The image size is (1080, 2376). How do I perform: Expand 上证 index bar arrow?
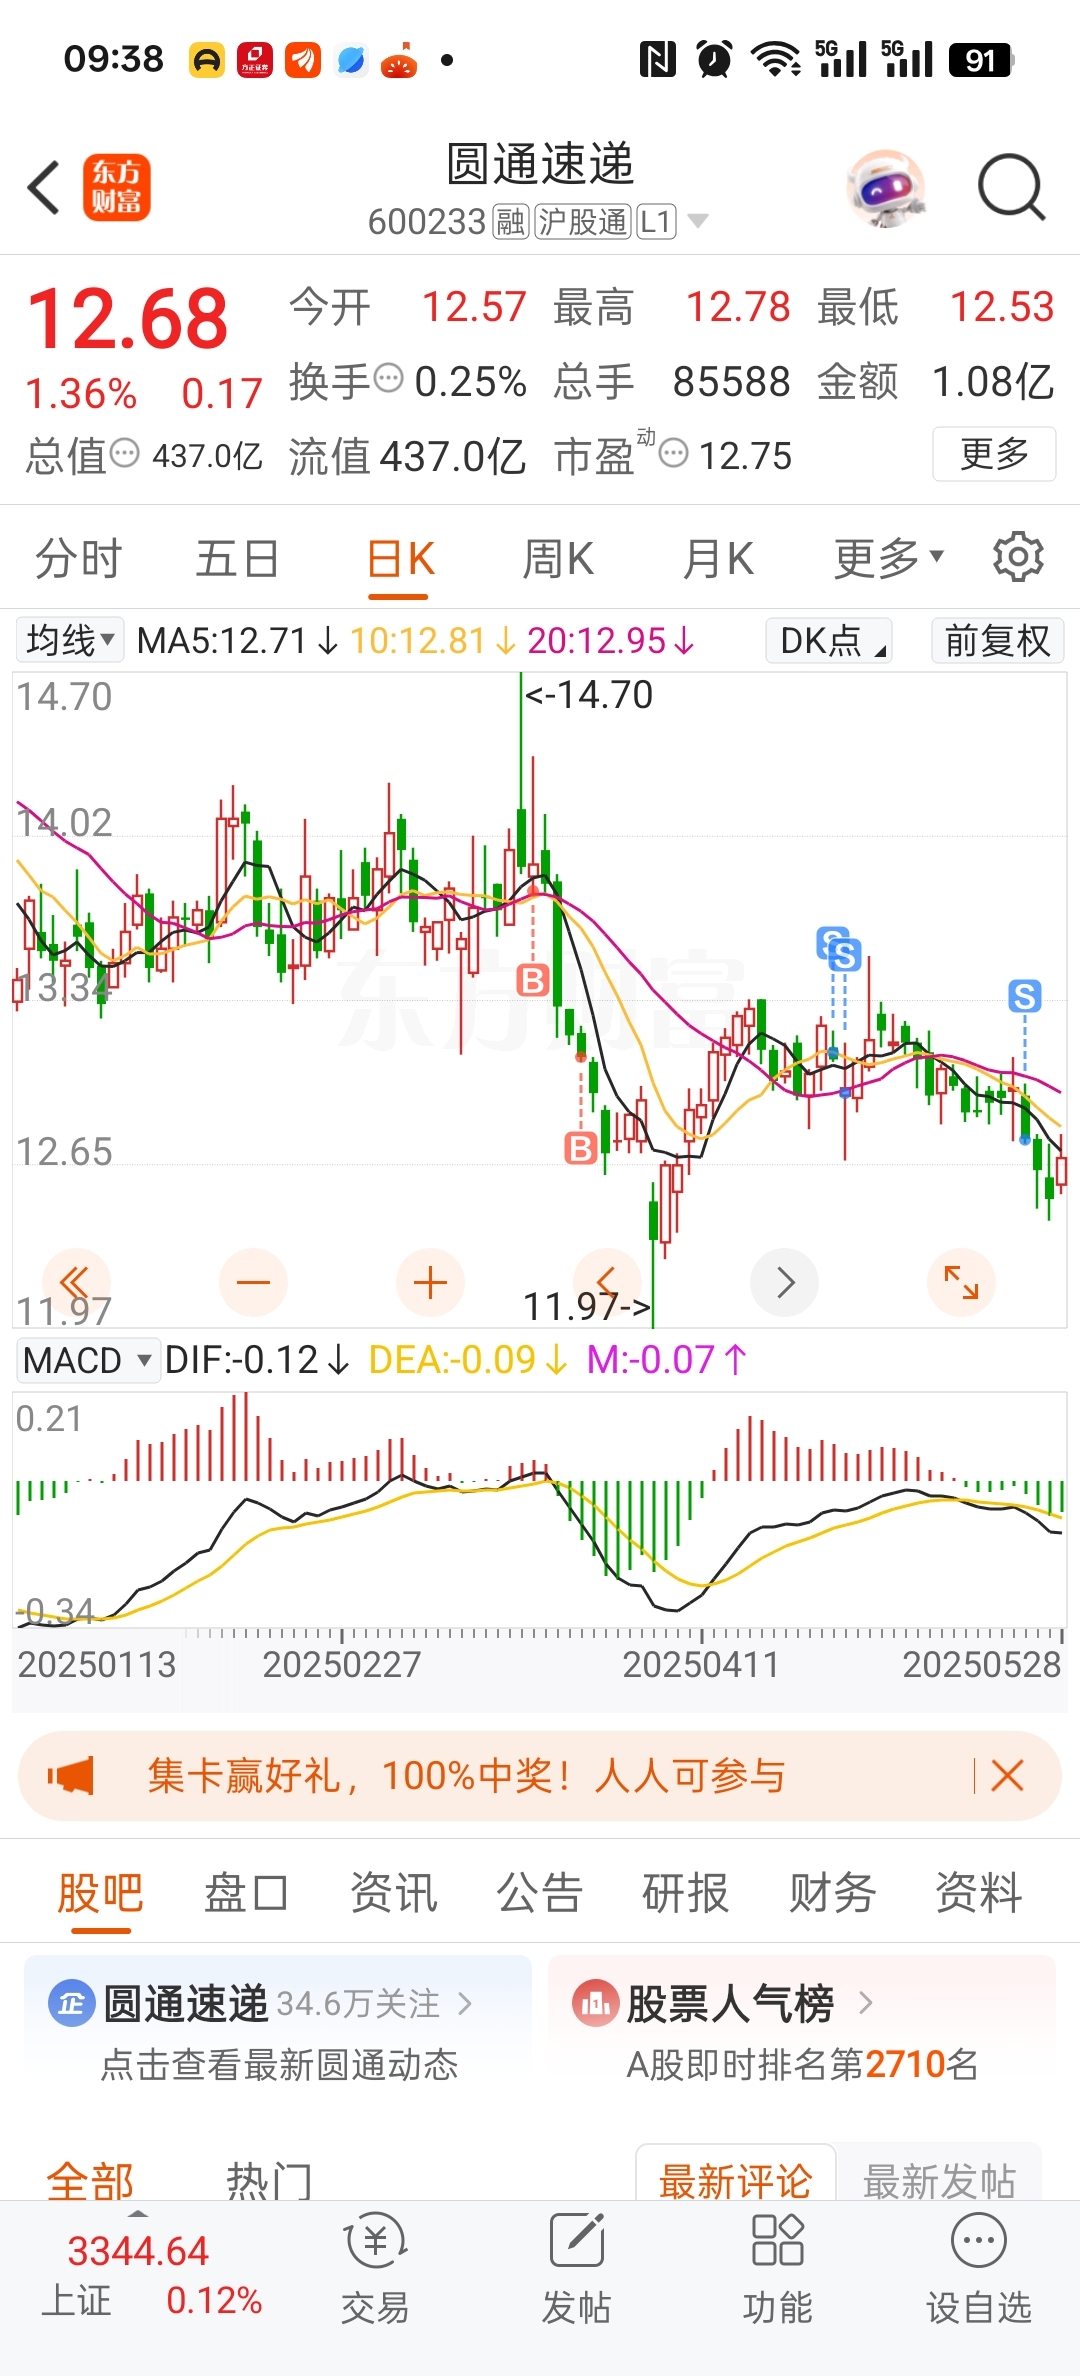pyautogui.click(x=138, y=2214)
